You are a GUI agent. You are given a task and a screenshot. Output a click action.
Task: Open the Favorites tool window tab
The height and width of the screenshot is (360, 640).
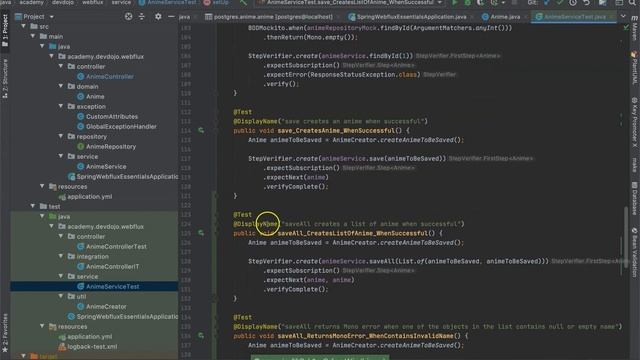[x=5, y=333]
